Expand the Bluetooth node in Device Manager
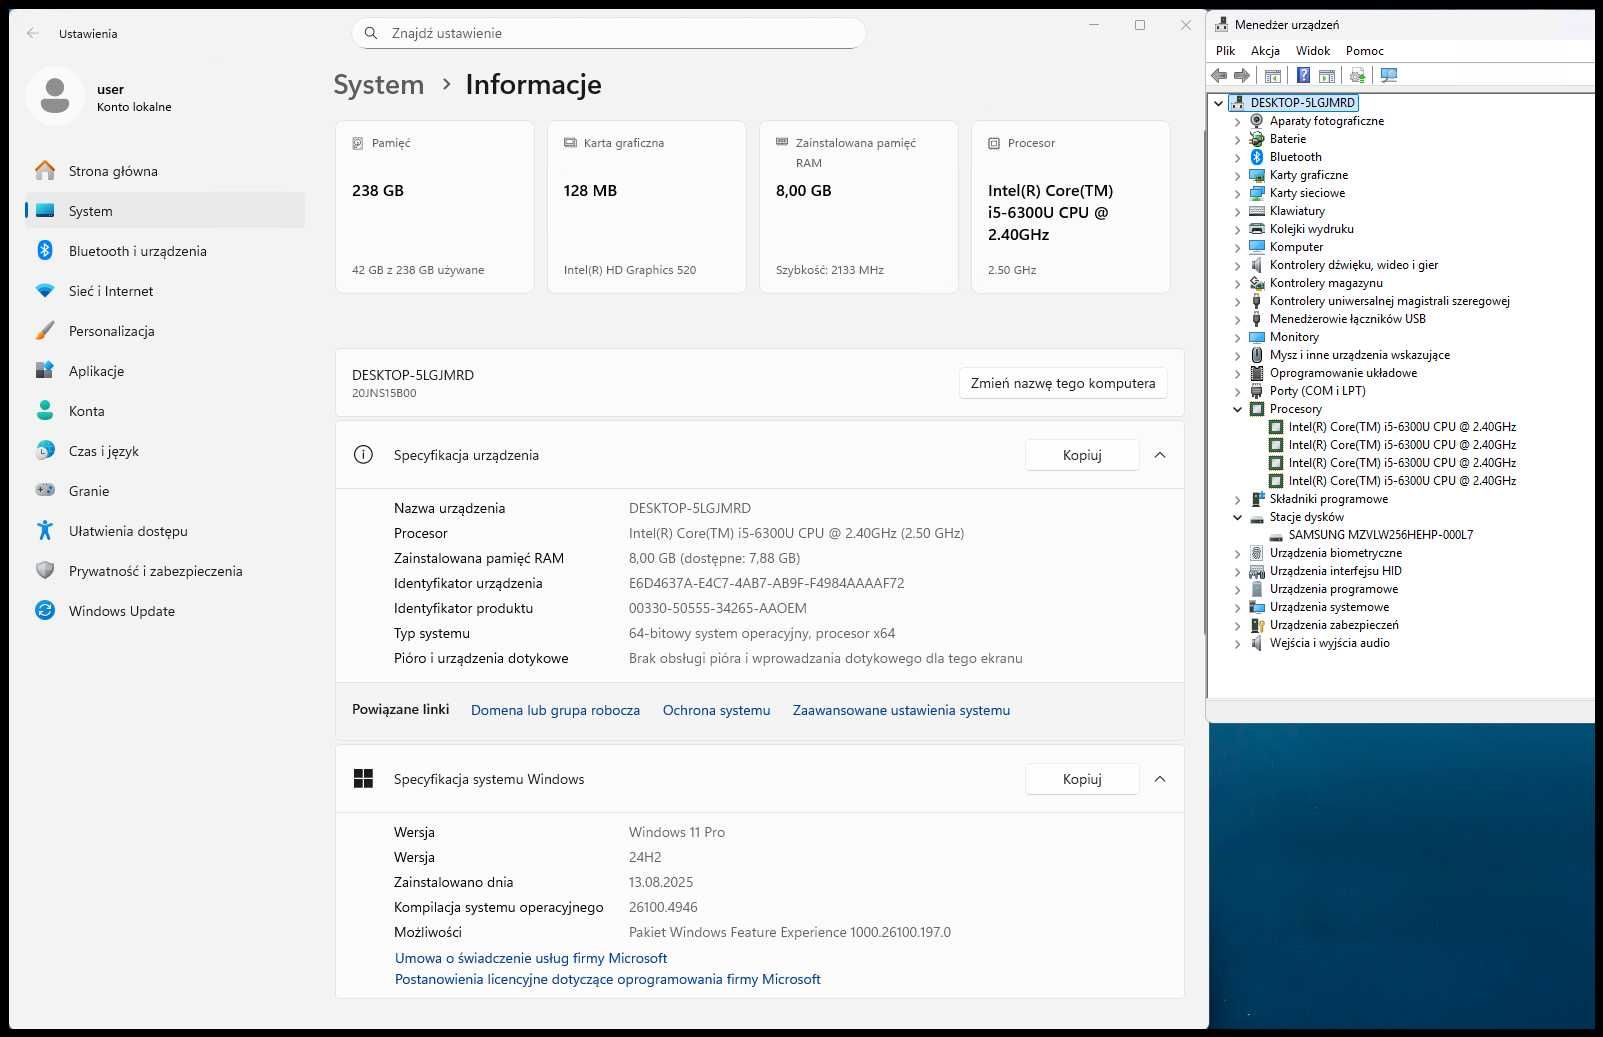The height and width of the screenshot is (1037, 1603). pyautogui.click(x=1237, y=157)
